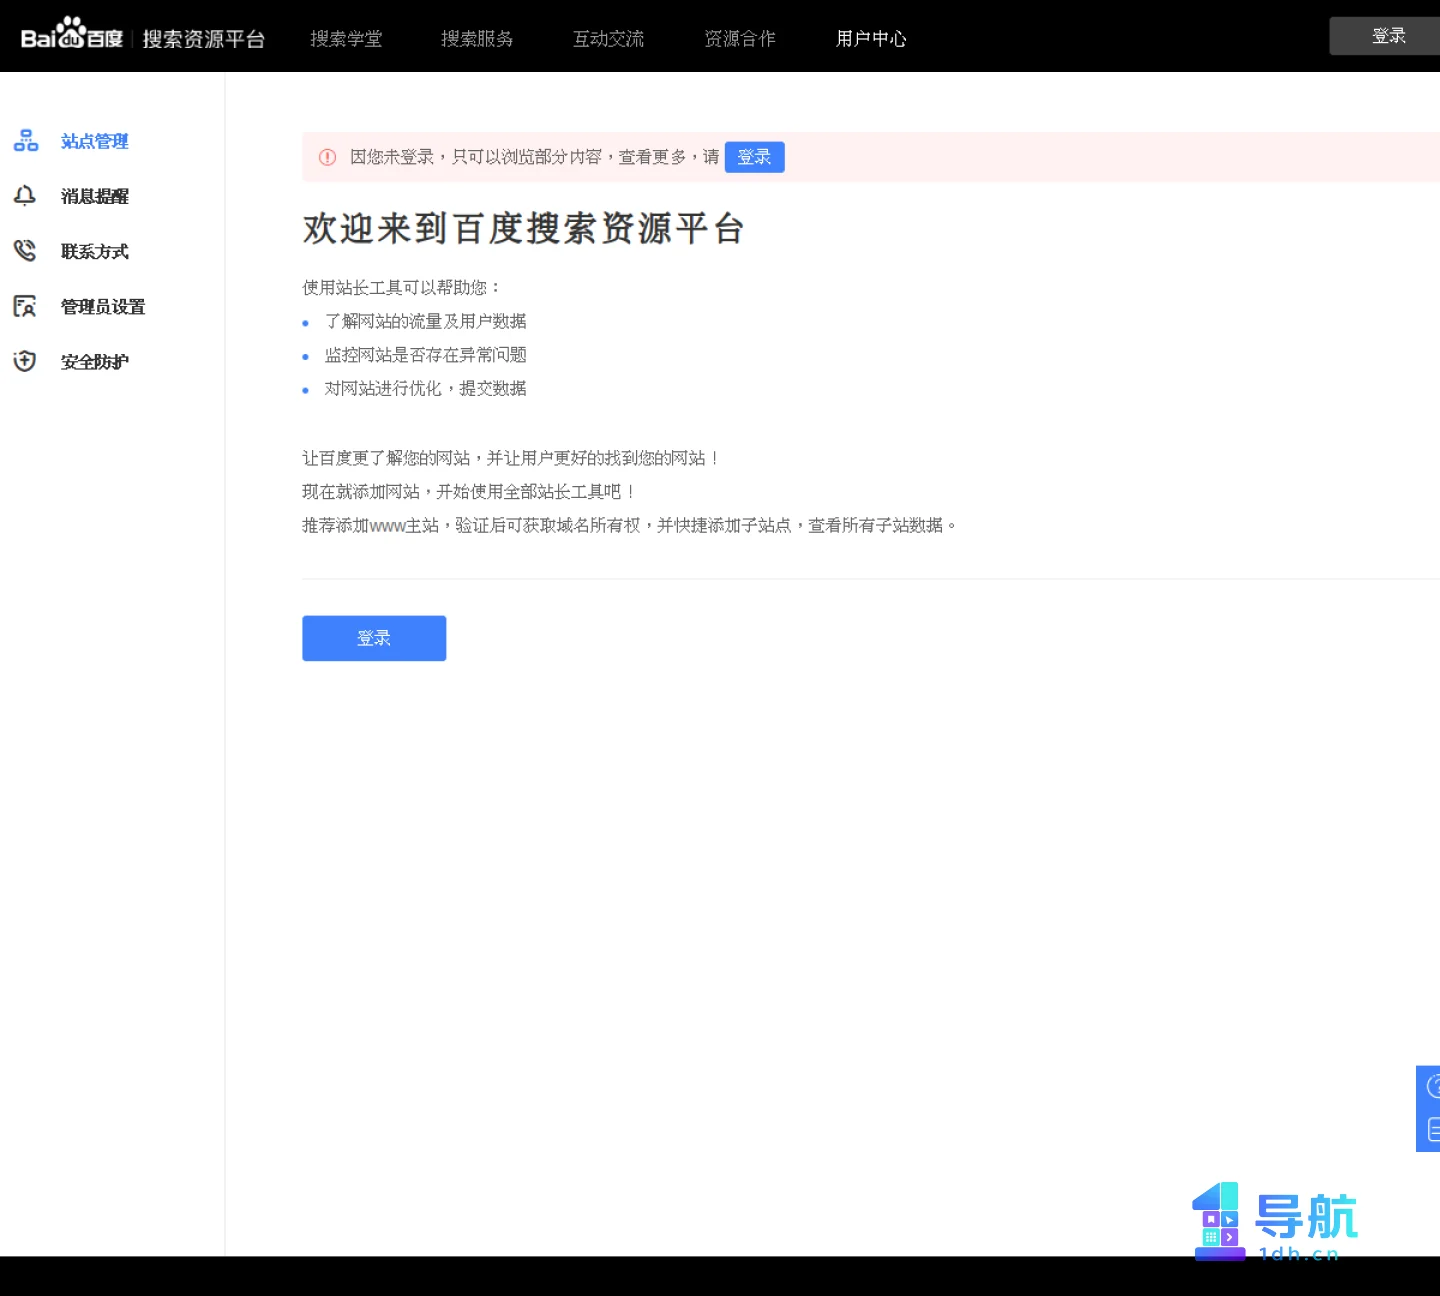Click the red warning icon in notice bar
Screen dimensions: 1440x1296
click(327, 157)
